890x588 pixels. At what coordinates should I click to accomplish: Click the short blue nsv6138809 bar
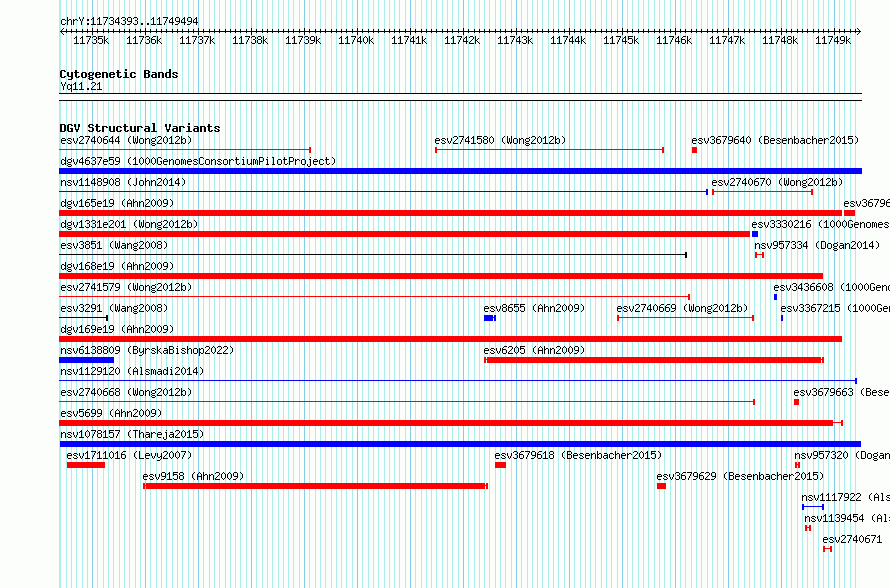click(86, 360)
